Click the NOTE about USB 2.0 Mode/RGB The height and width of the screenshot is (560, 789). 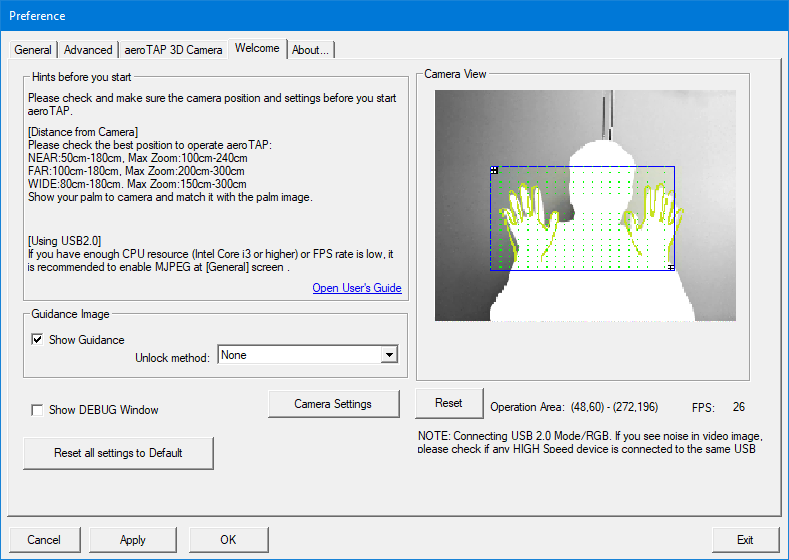[x=590, y=442]
